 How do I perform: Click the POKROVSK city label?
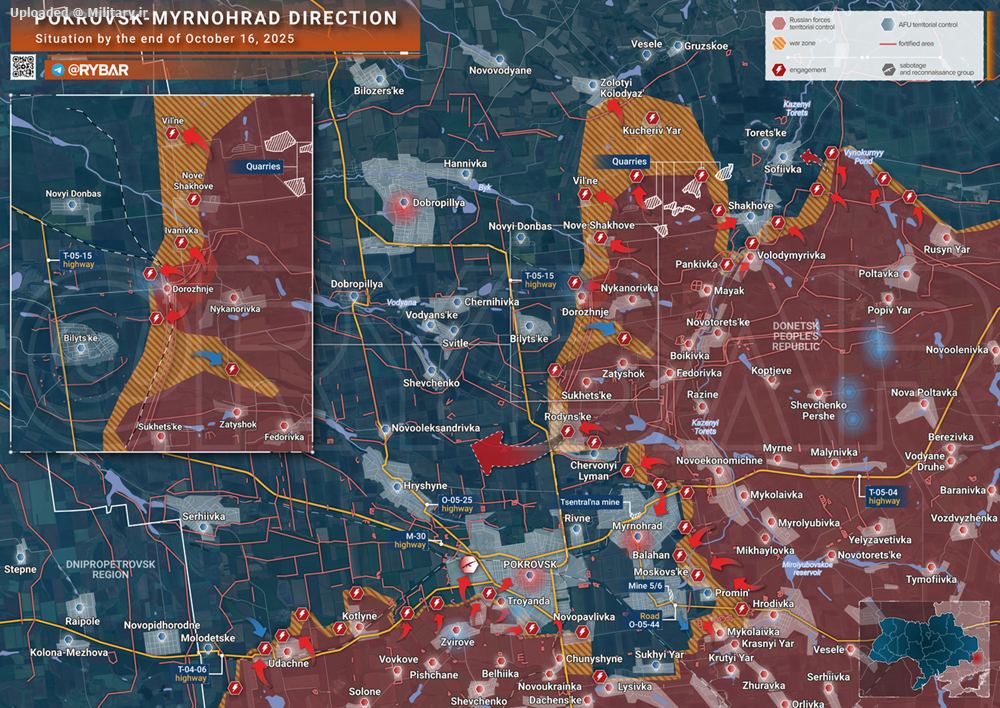click(x=530, y=565)
